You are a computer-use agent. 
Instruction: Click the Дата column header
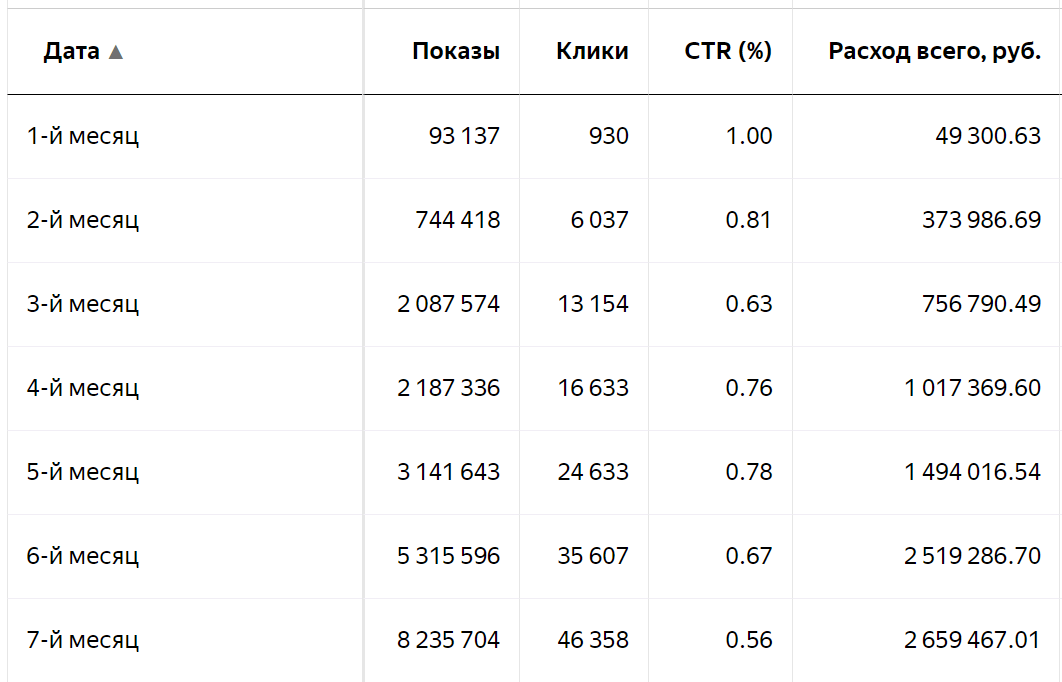[72, 52]
